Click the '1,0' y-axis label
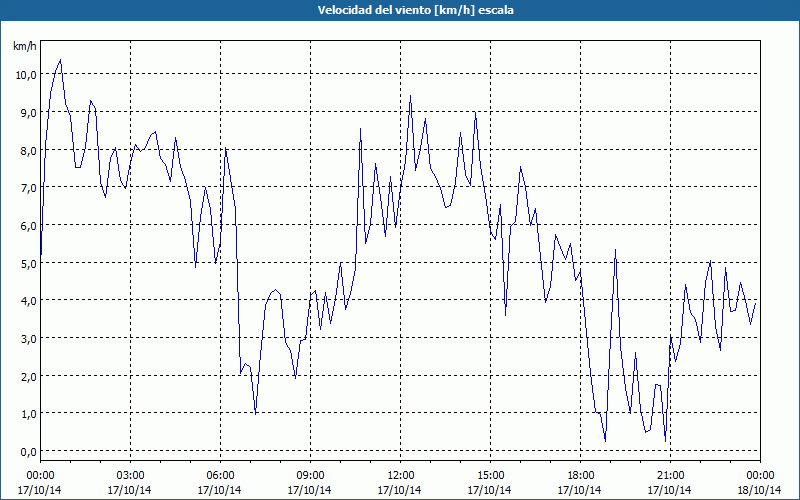Image resolution: width=800 pixels, height=500 pixels. (29, 414)
